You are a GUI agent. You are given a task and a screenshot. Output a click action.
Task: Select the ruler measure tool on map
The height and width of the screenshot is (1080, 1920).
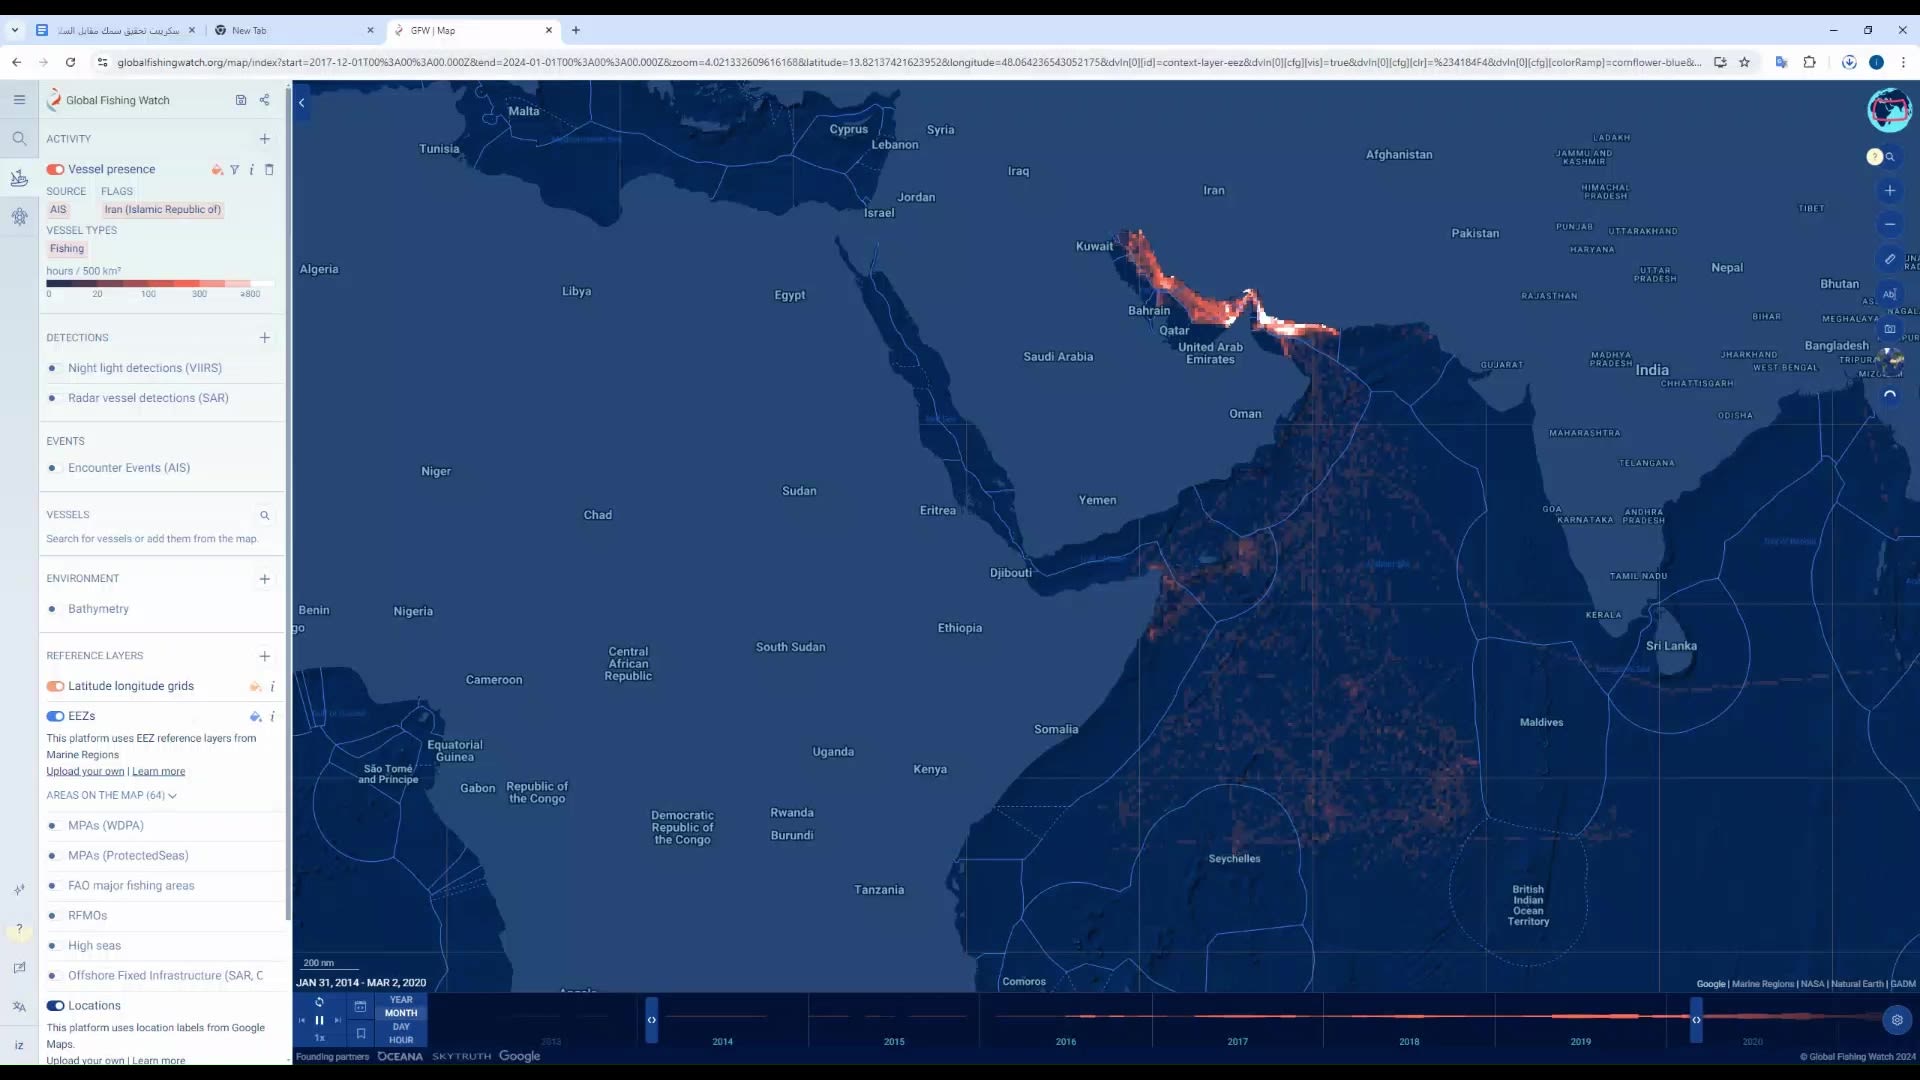1890,259
